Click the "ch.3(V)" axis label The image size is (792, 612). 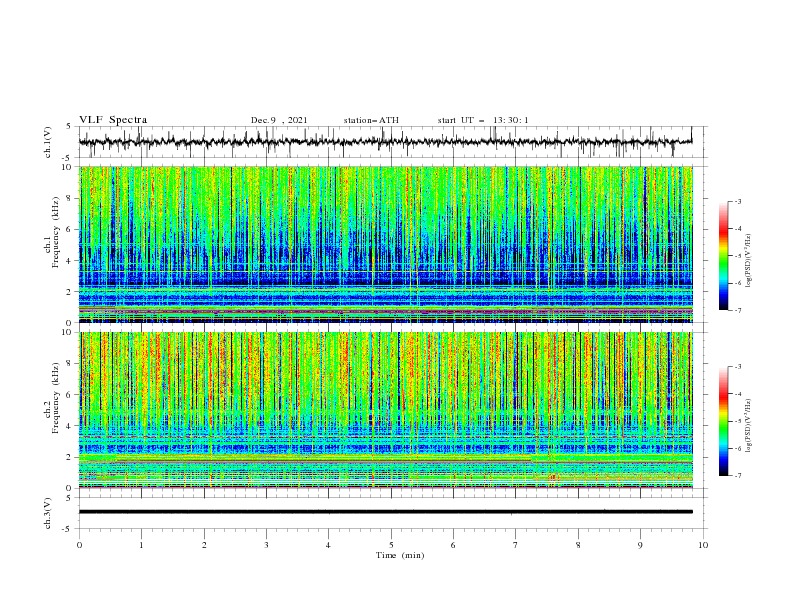[48, 513]
